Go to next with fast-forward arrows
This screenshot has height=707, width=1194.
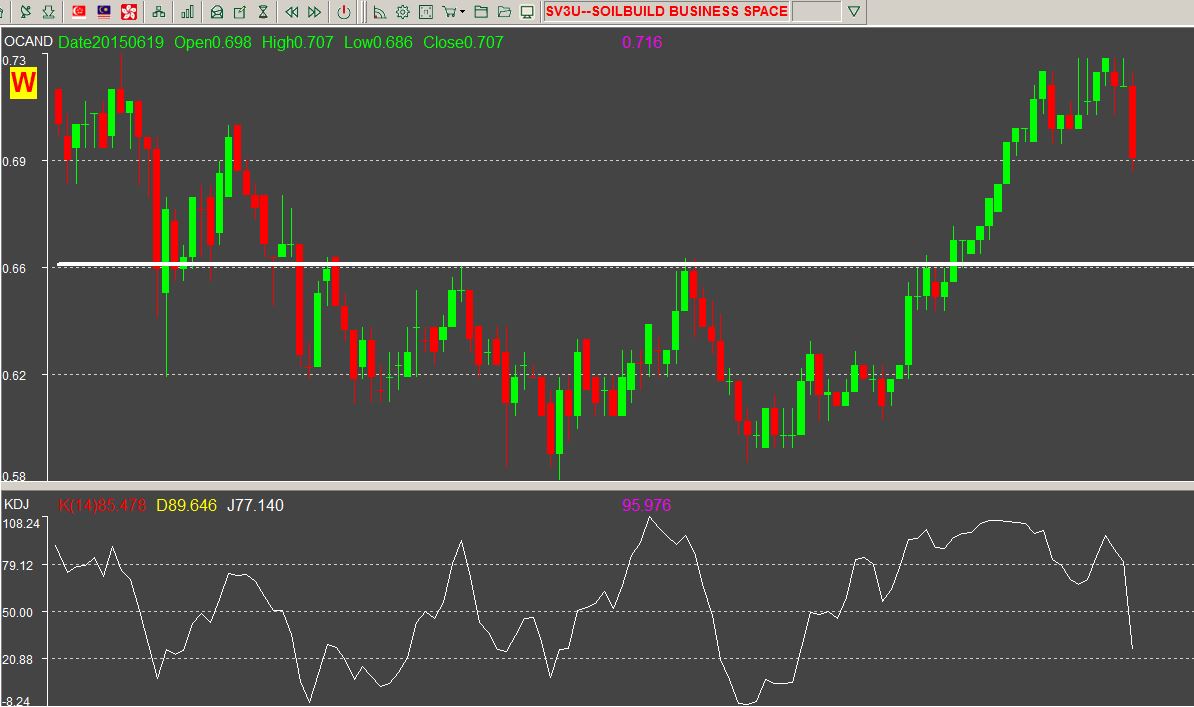tap(314, 11)
